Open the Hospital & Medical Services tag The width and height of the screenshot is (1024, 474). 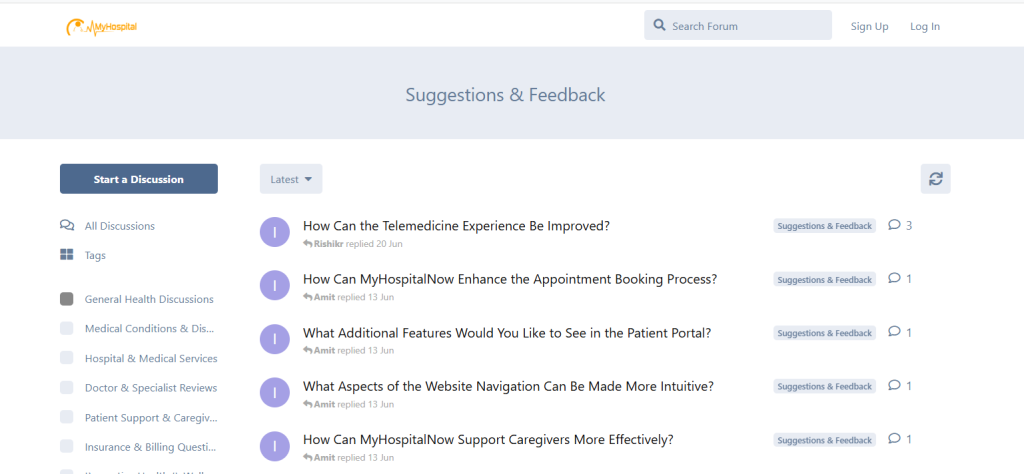pos(150,358)
